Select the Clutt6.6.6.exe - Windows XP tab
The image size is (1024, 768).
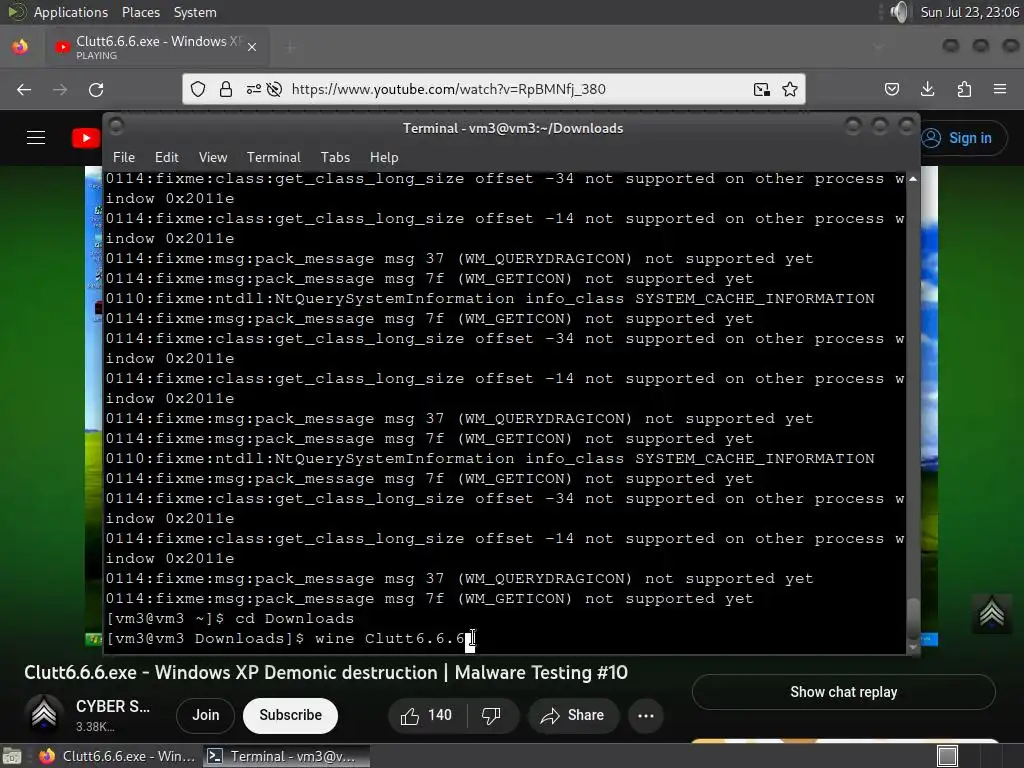[157, 47]
